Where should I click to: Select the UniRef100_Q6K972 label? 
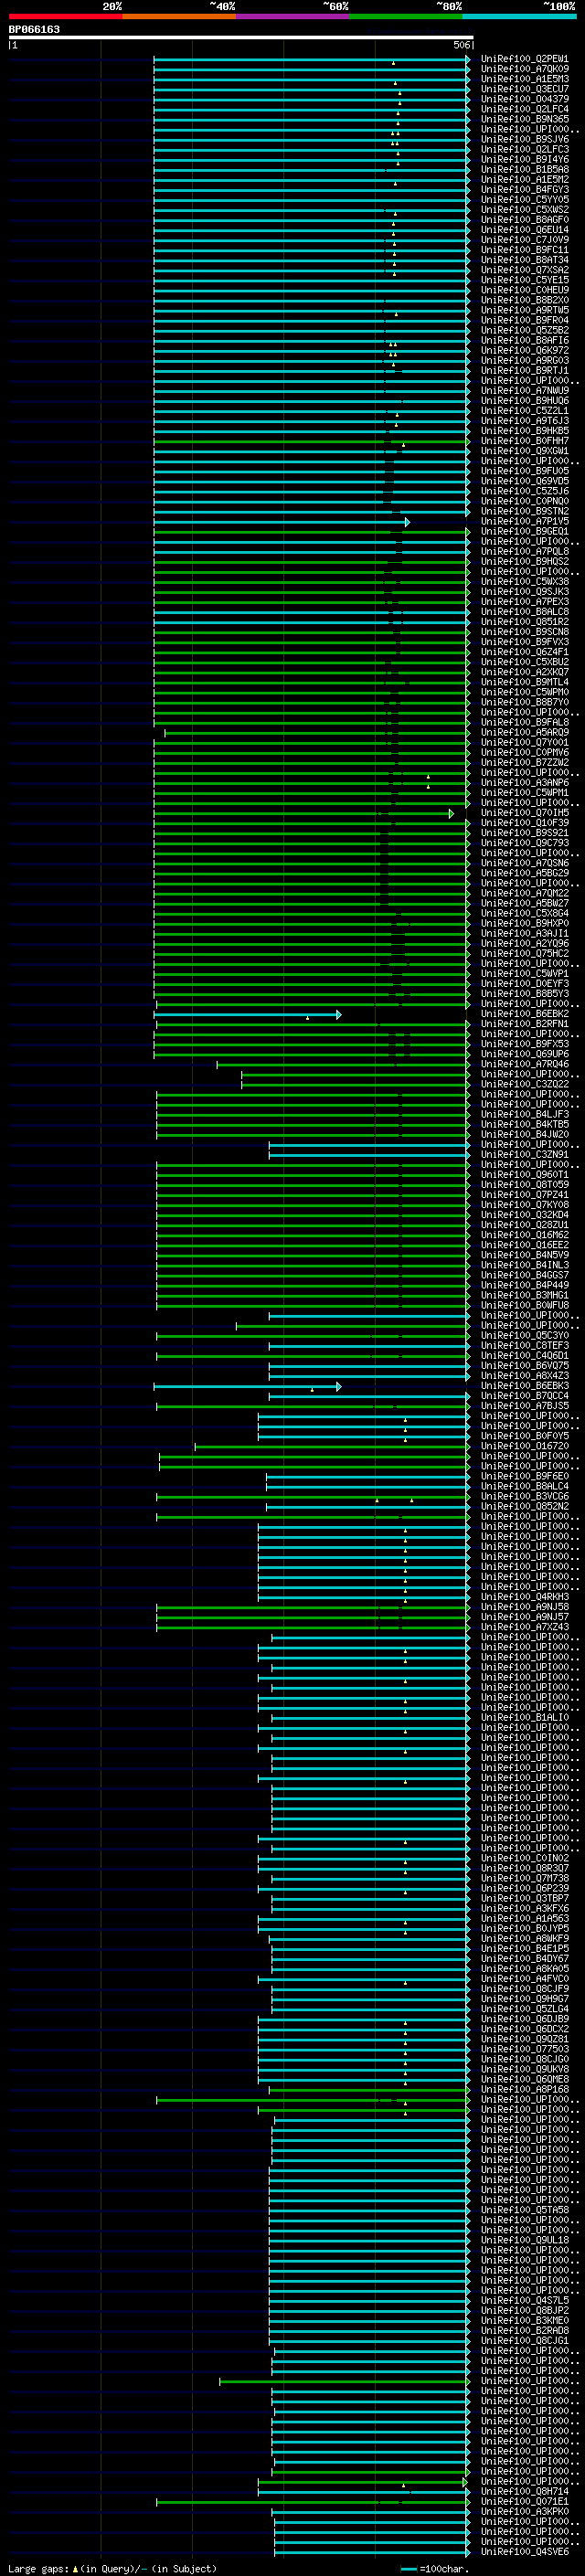(x=524, y=350)
